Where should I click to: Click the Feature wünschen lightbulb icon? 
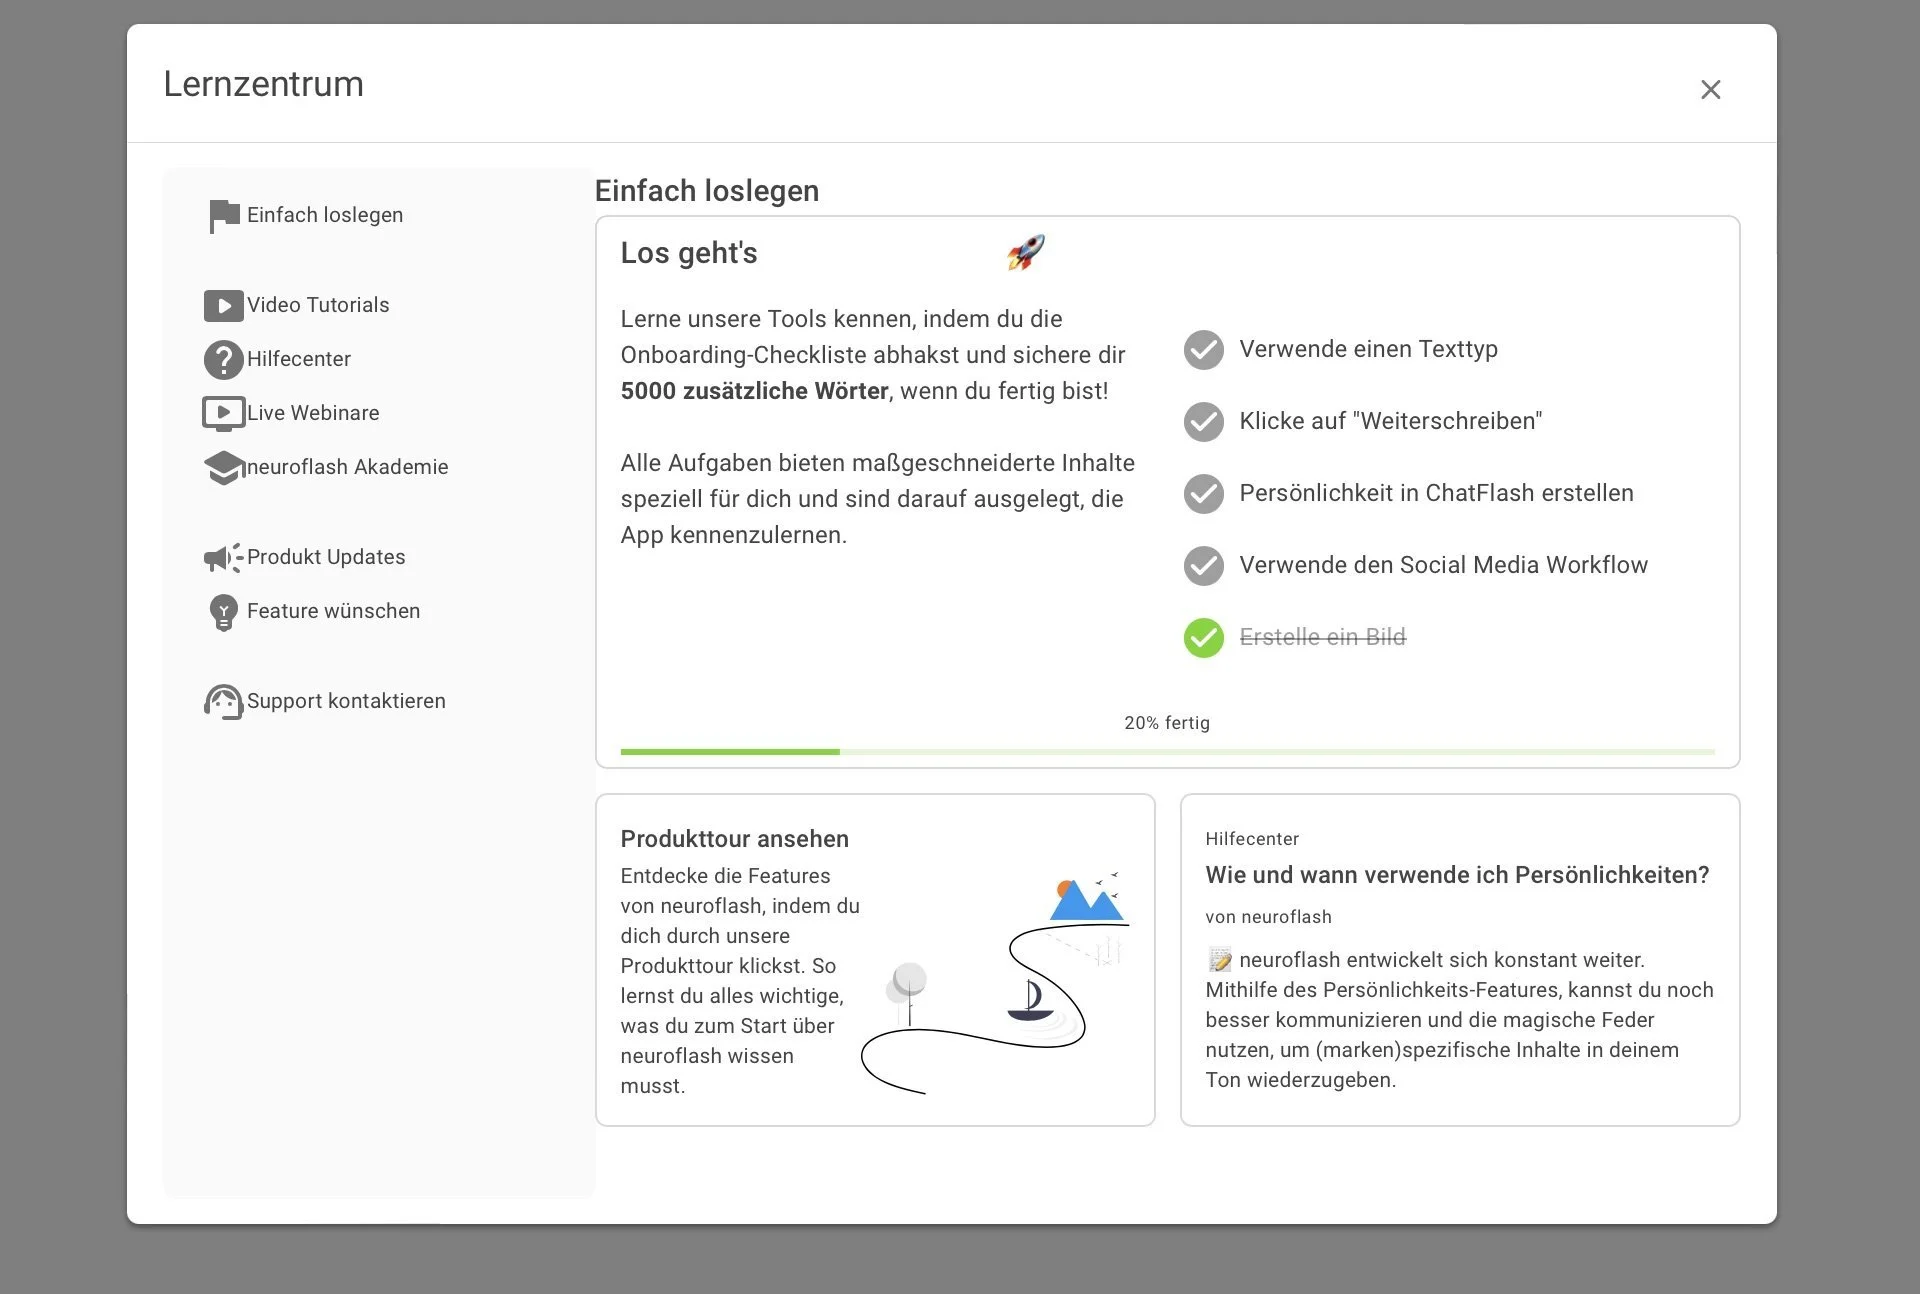coord(223,611)
